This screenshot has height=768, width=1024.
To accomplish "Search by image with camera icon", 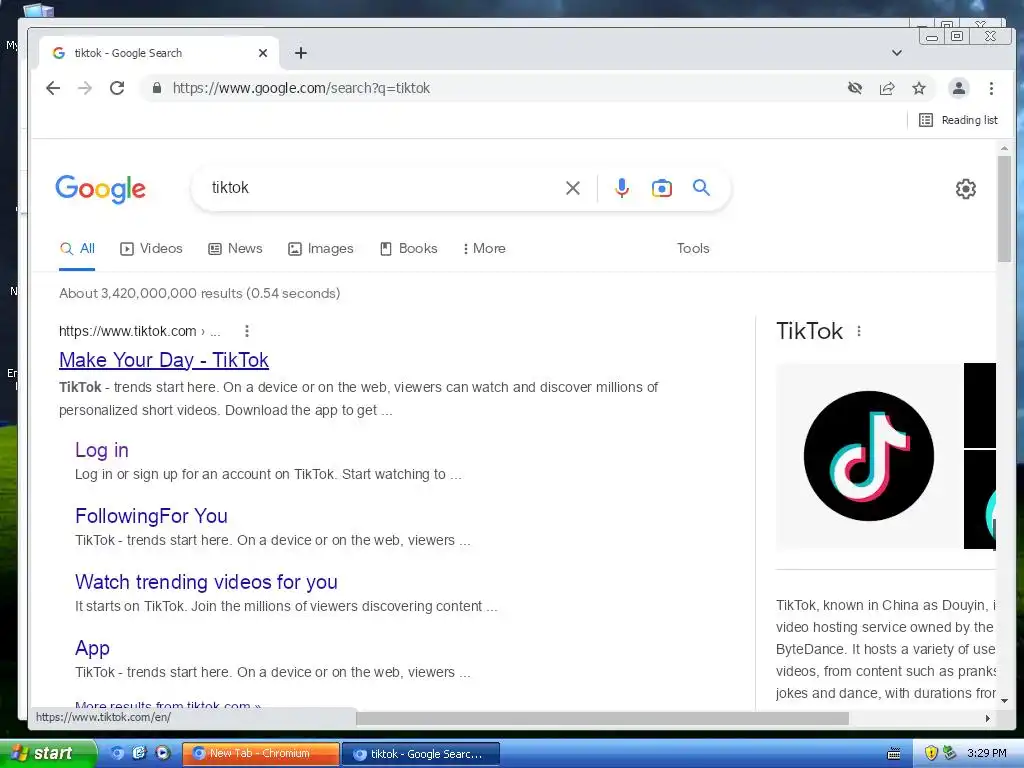I will [x=662, y=188].
